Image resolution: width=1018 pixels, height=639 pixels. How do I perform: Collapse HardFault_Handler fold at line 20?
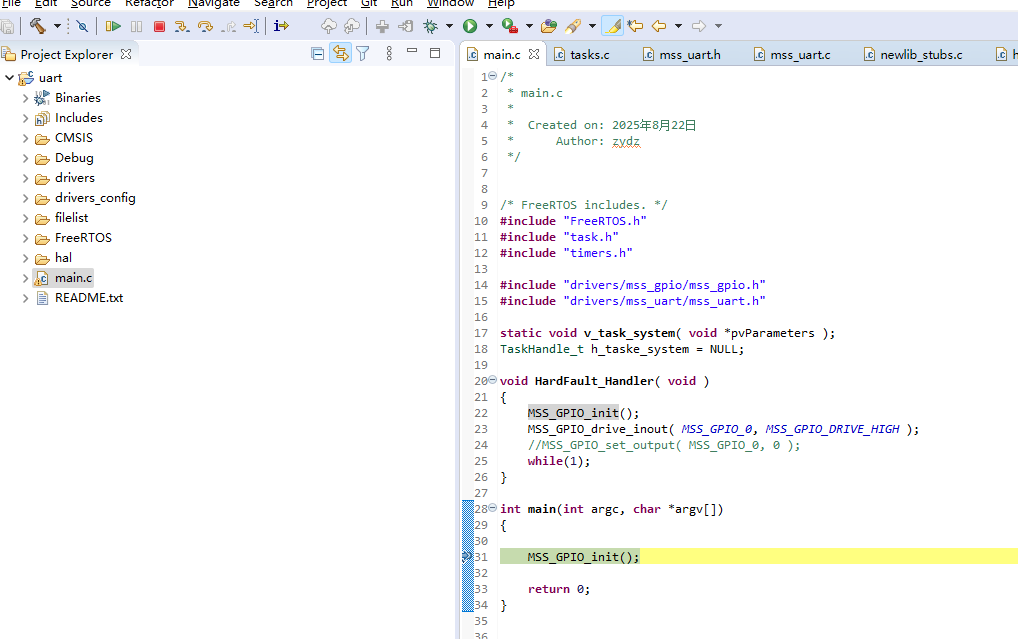[493, 380]
